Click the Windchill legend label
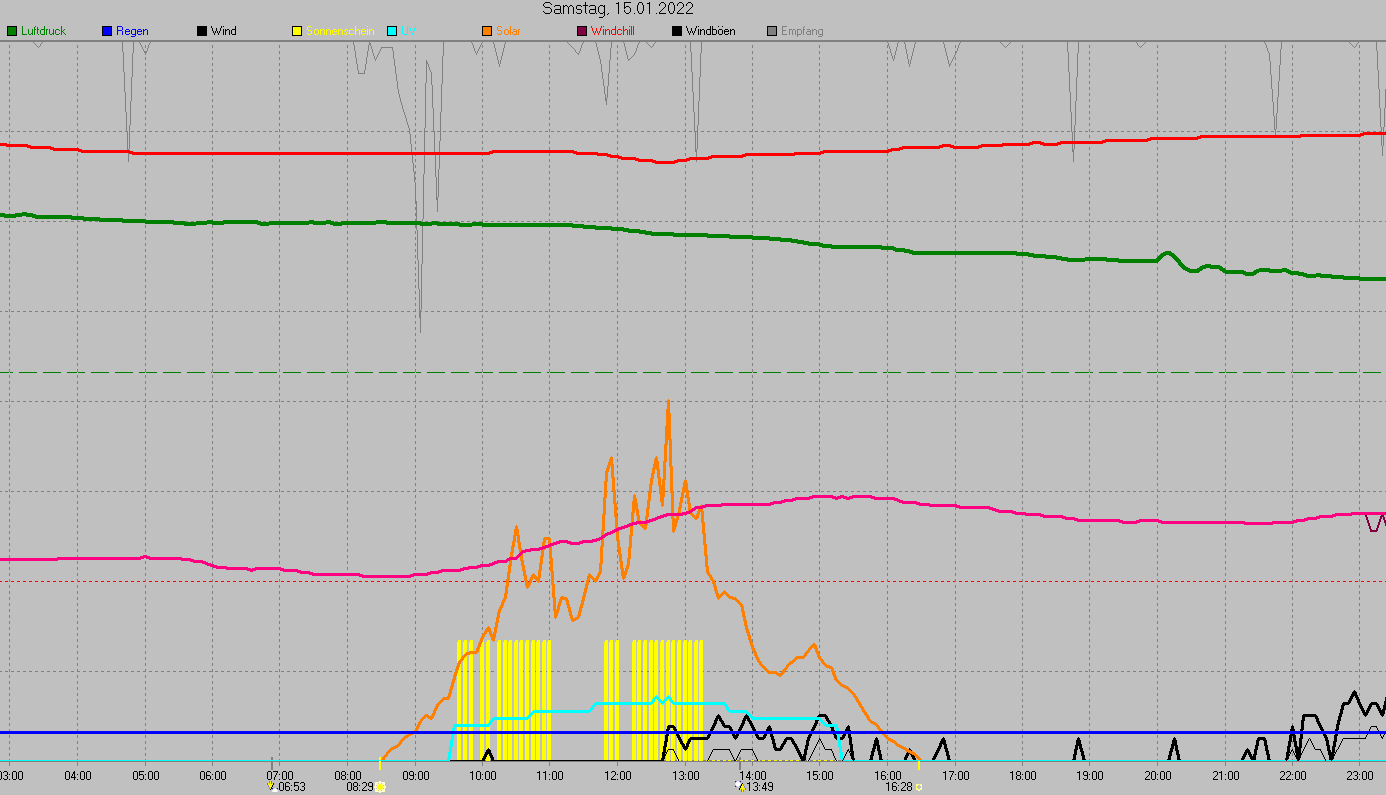This screenshot has height=795, width=1386. [612, 31]
